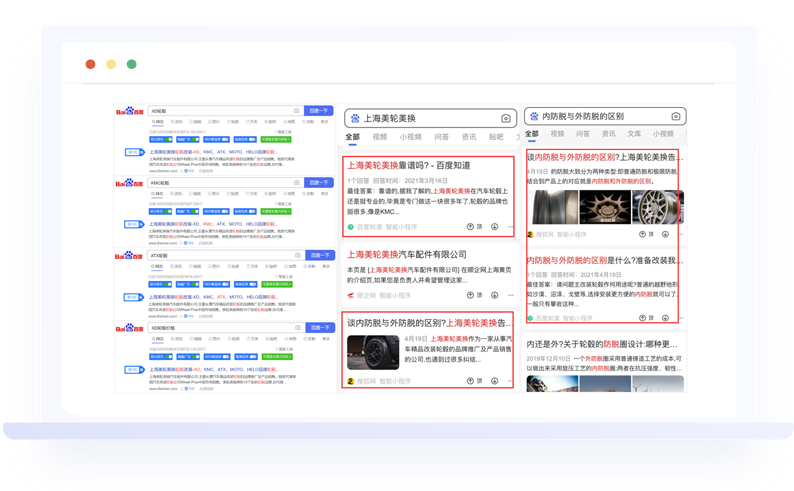Open 上海美轮美换汽车配件有限公司 result title
Image resolution: width=794 pixels, height=491 pixels.
[x=407, y=255]
